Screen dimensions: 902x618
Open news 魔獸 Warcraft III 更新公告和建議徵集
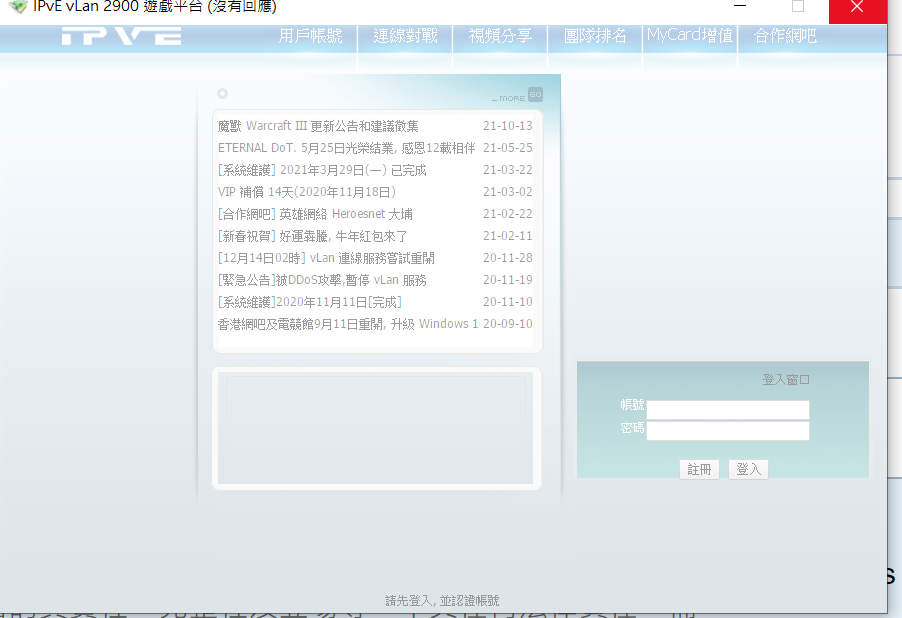click(318, 125)
